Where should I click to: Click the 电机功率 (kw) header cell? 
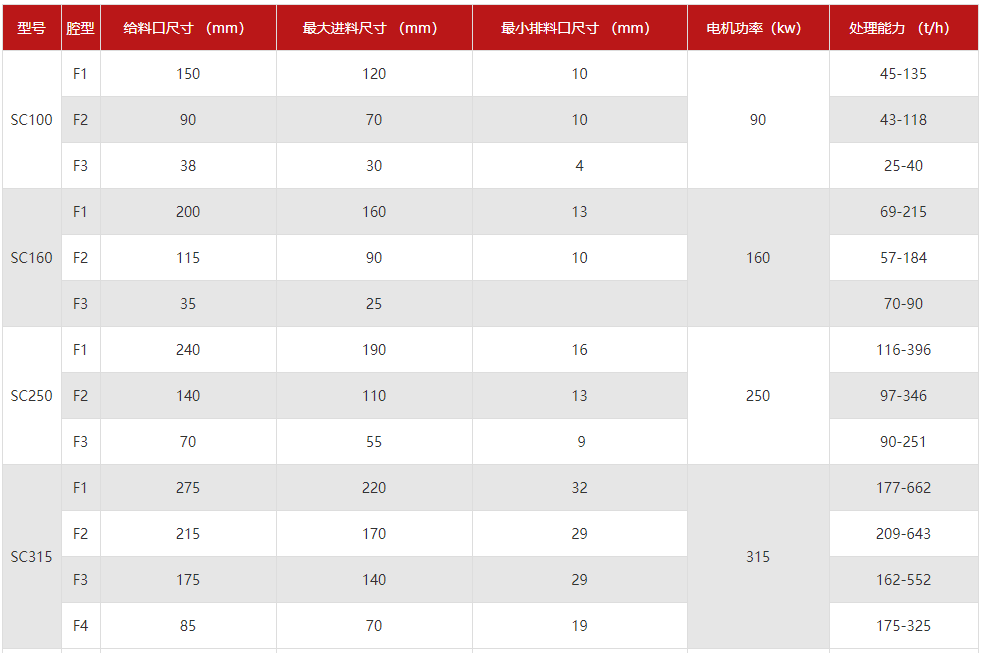point(759,28)
